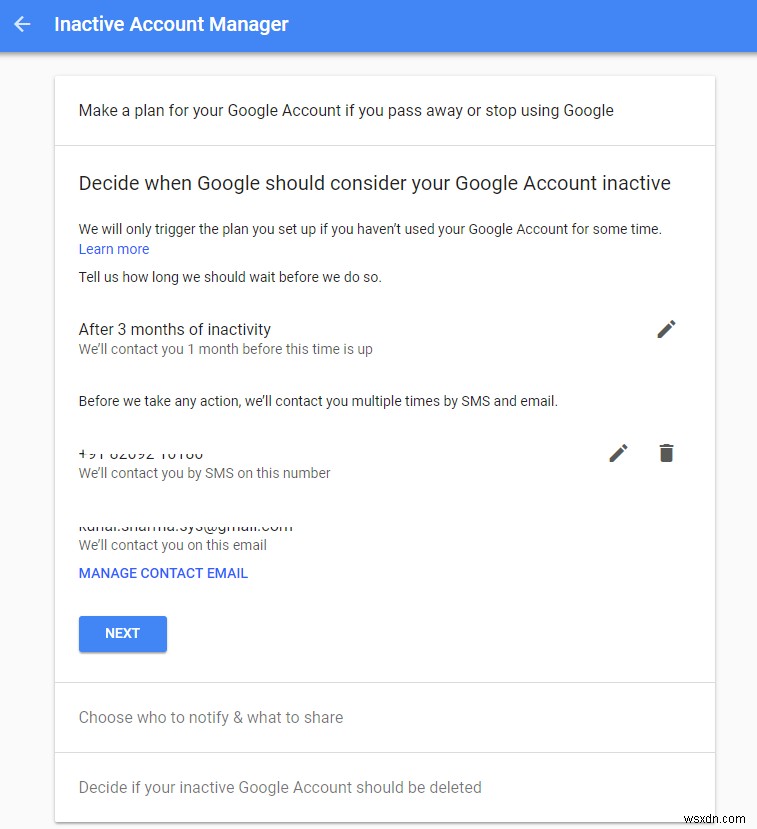The width and height of the screenshot is (757, 829).
Task: Click the NEXT button
Action: 122,633
